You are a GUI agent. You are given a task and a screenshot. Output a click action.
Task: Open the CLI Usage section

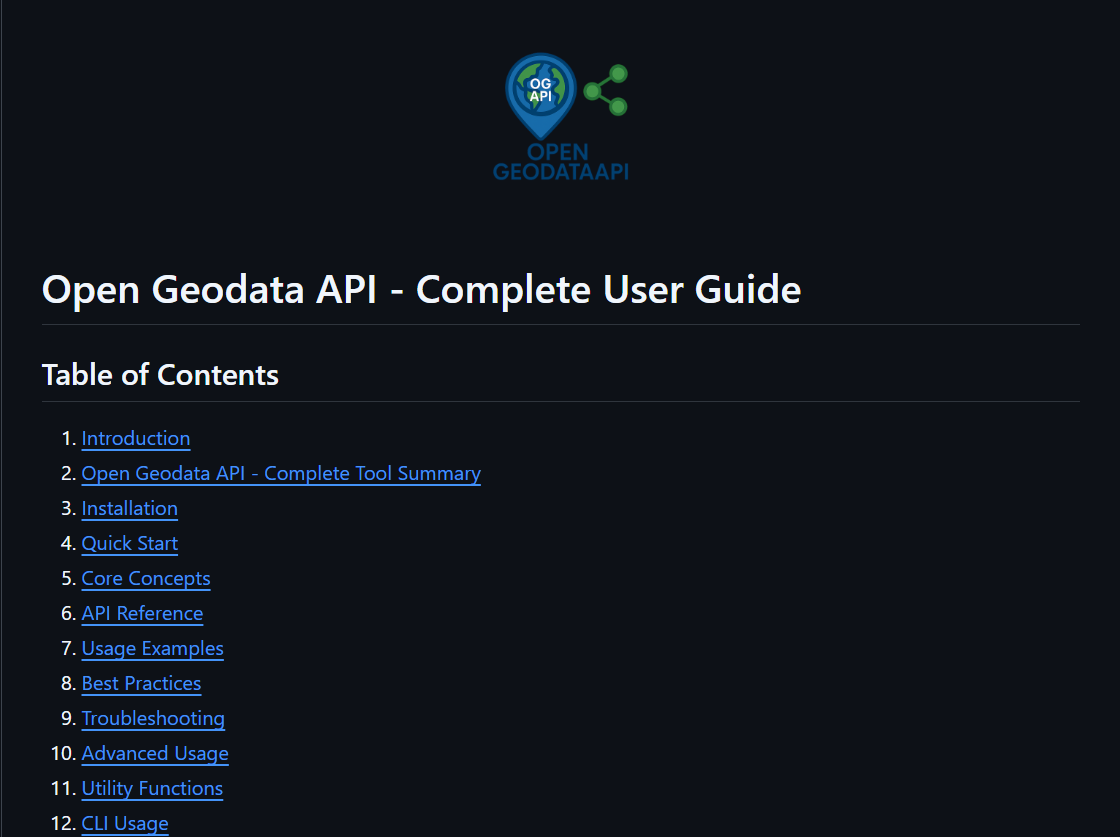(124, 822)
